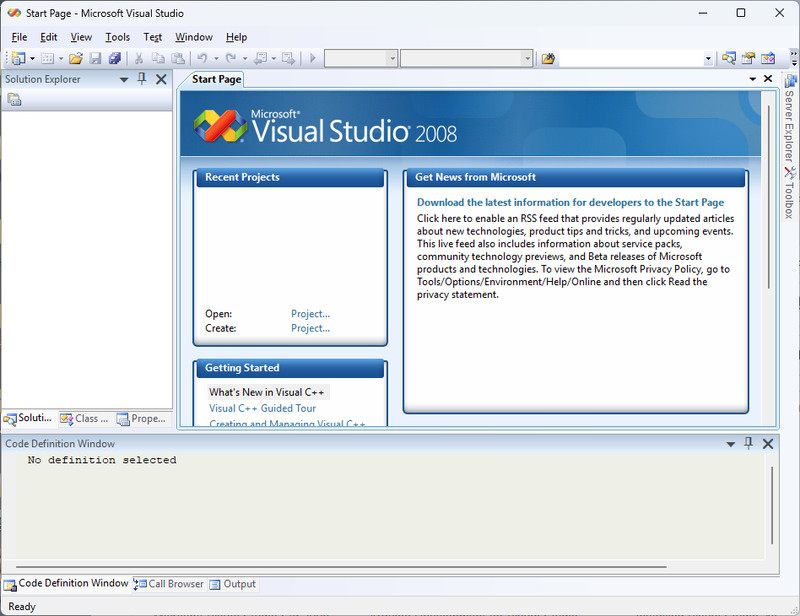Open the Tools menu
The height and width of the screenshot is (616, 800).
click(x=117, y=37)
